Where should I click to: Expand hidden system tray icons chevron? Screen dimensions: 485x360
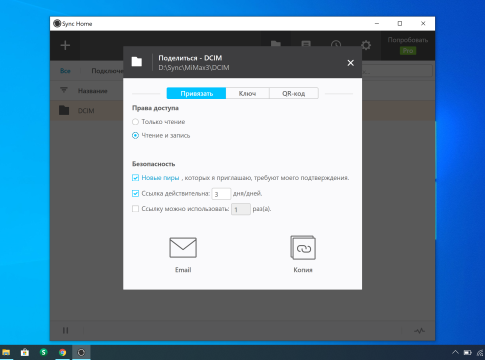(455, 352)
